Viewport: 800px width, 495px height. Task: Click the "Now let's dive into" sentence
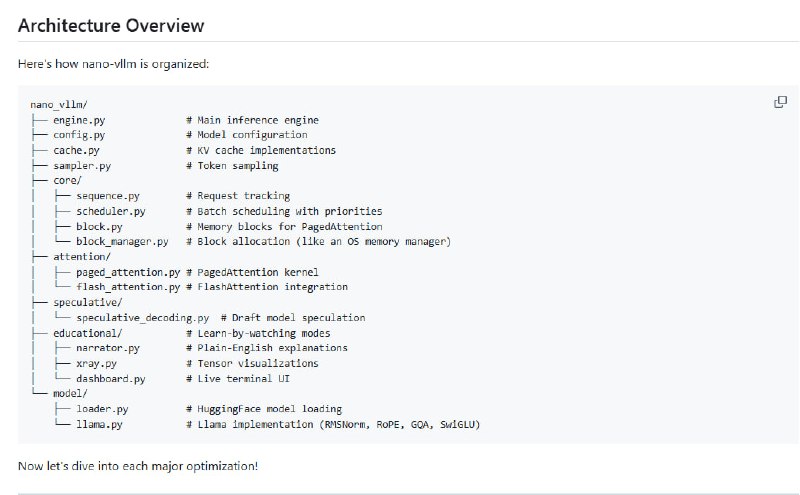(138, 467)
